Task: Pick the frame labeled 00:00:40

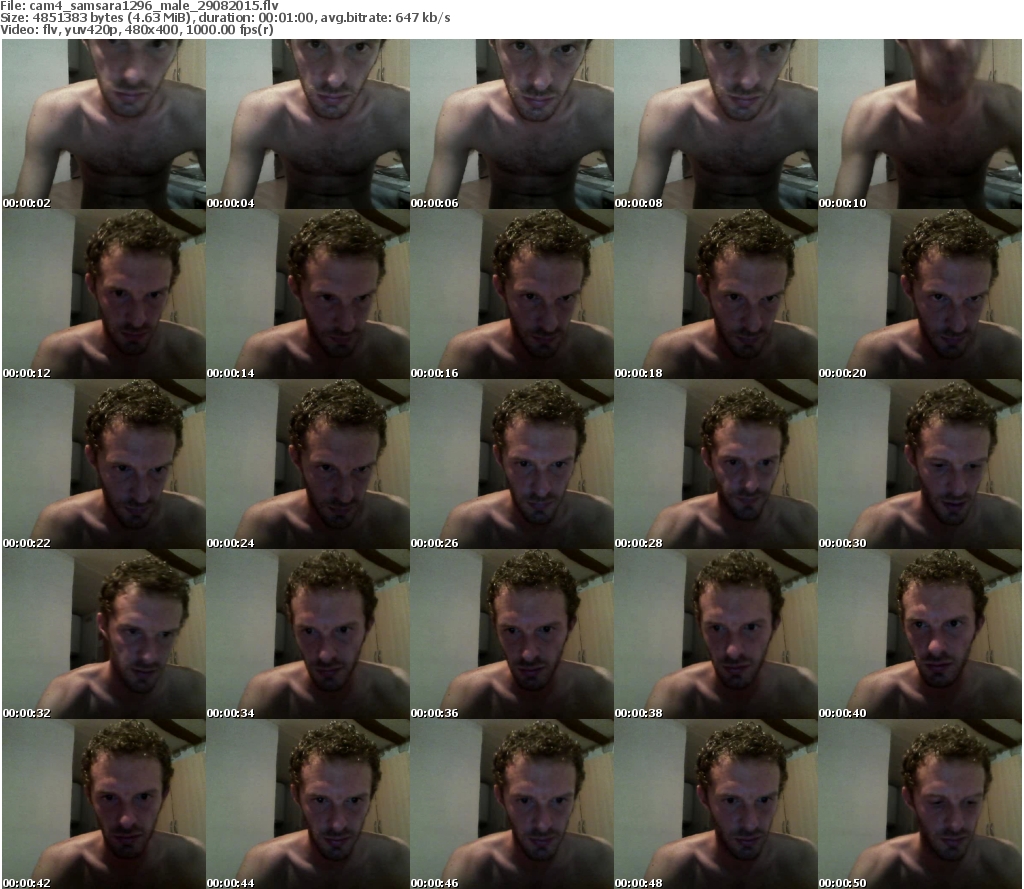Action: point(920,634)
